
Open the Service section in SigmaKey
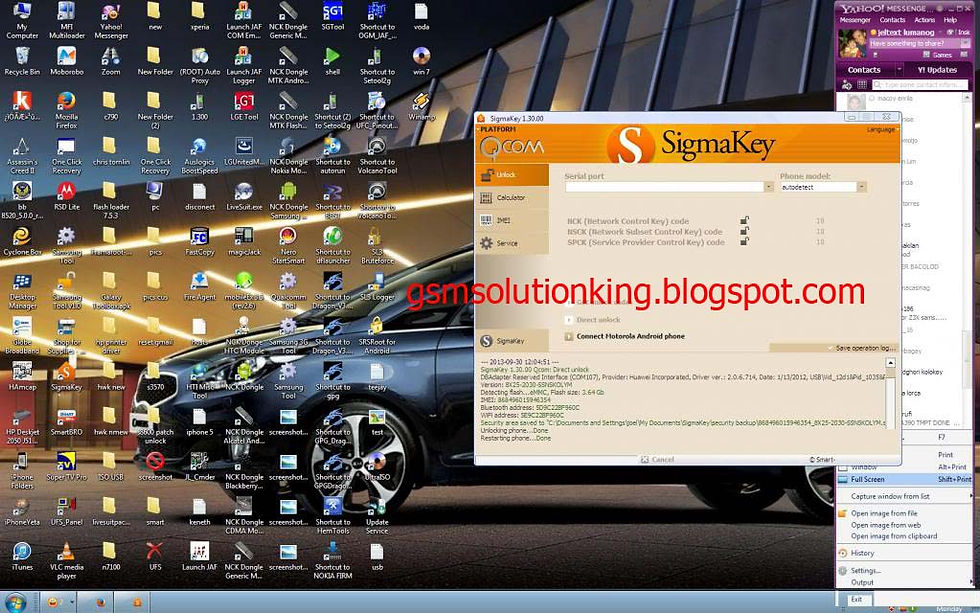(x=512, y=243)
